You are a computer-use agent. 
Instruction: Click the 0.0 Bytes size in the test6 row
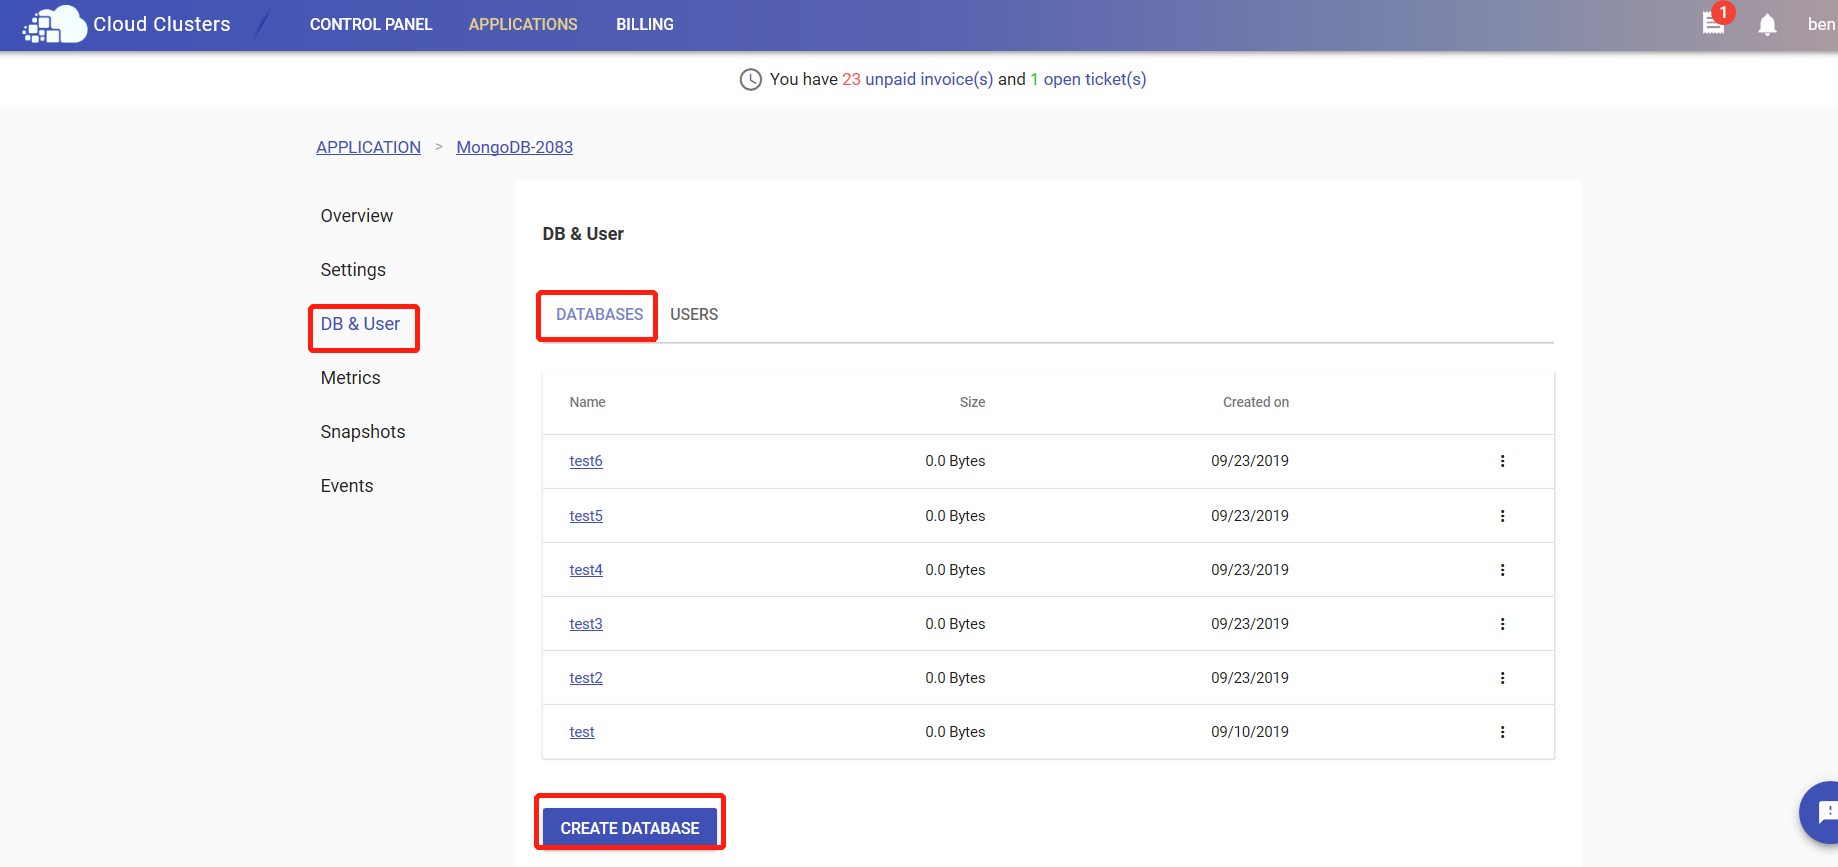pos(955,461)
